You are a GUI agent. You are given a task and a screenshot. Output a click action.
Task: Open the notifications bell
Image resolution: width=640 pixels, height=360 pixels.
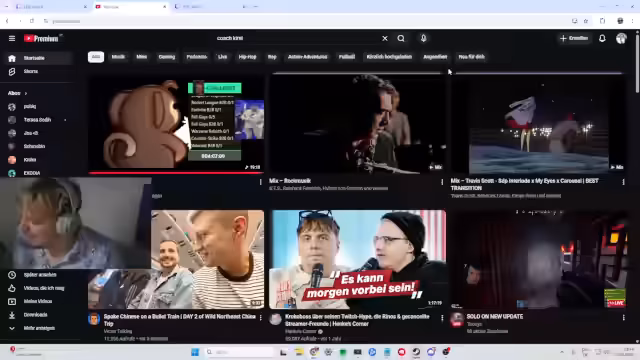tap(602, 38)
